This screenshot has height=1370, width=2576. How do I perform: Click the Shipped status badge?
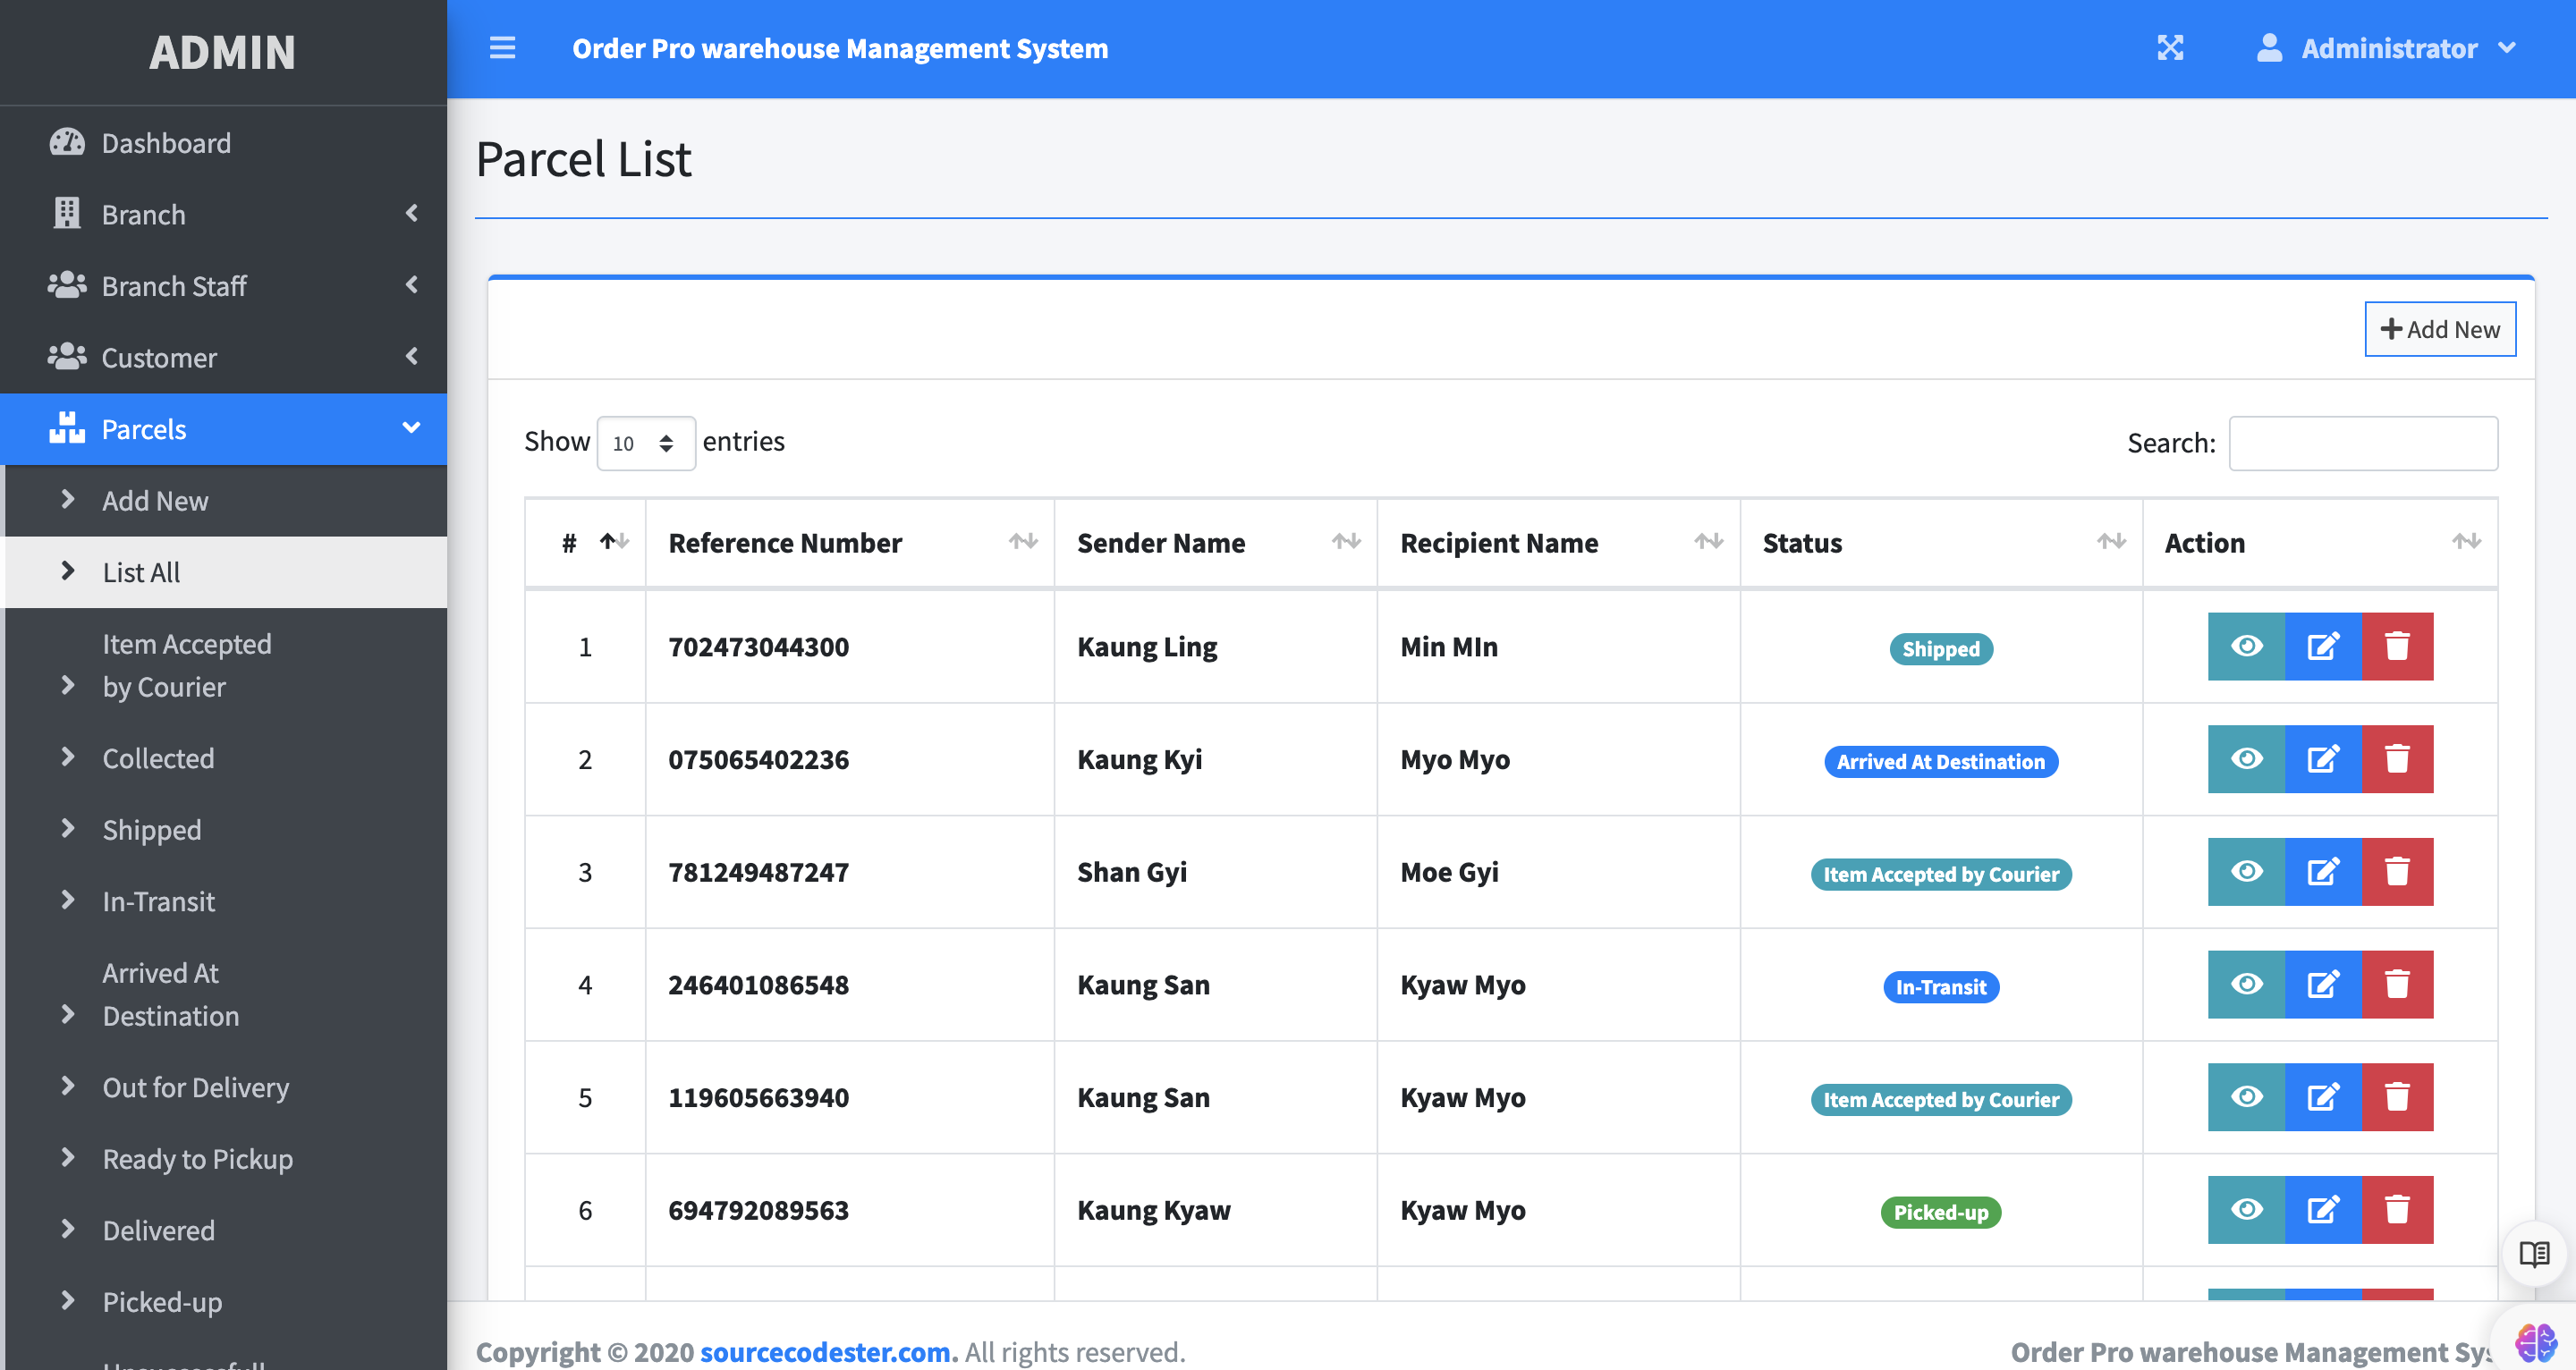click(x=1940, y=649)
